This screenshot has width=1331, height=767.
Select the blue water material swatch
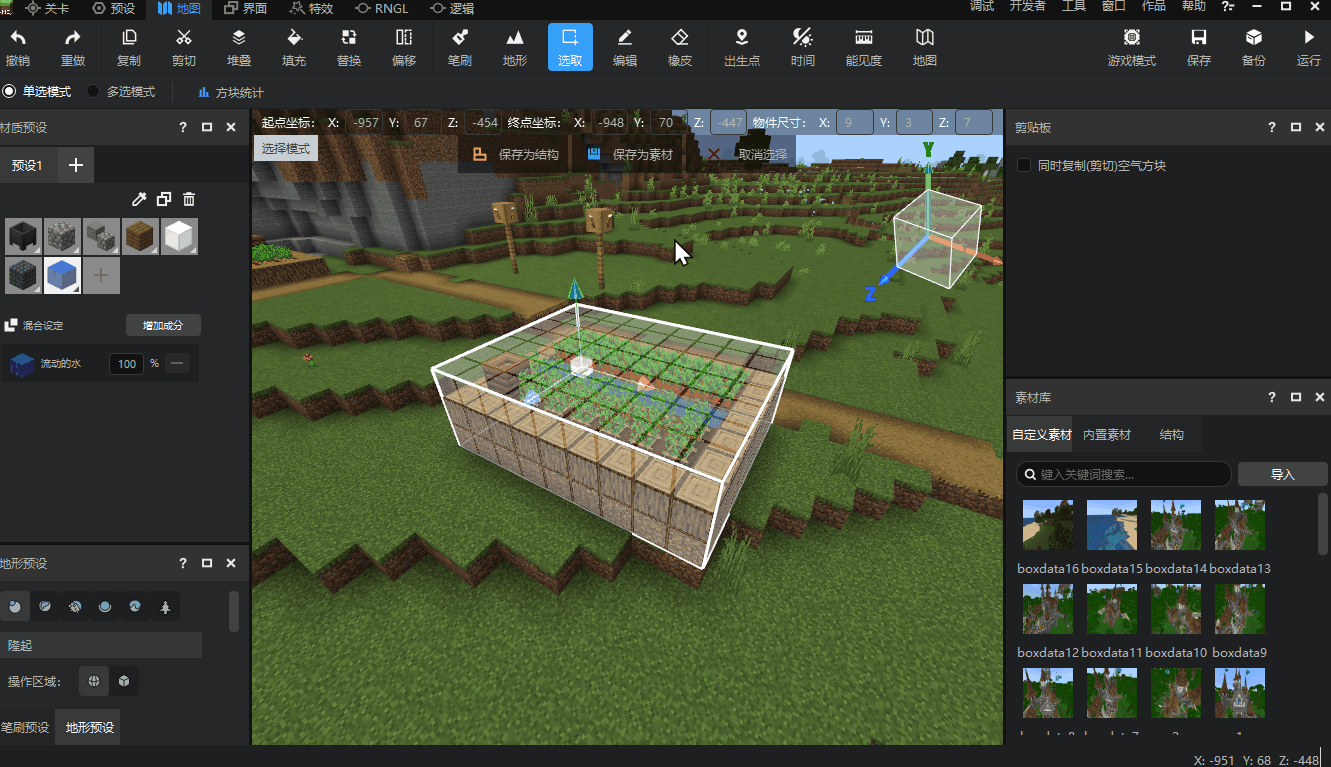[x=62, y=275]
